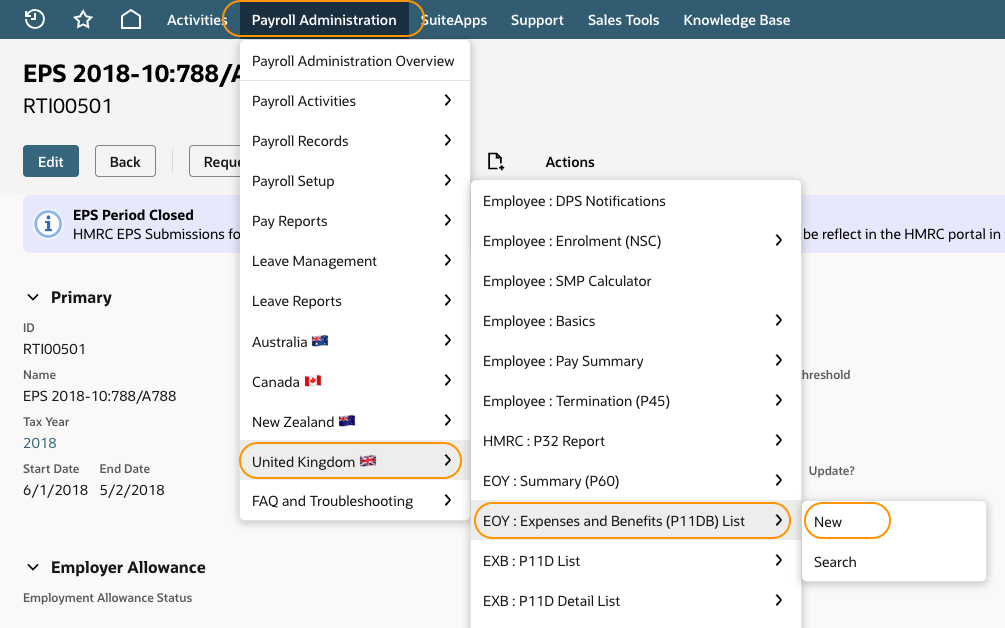Go to the Home house icon
Screen dimensions: 1005x628
pos(131,19)
